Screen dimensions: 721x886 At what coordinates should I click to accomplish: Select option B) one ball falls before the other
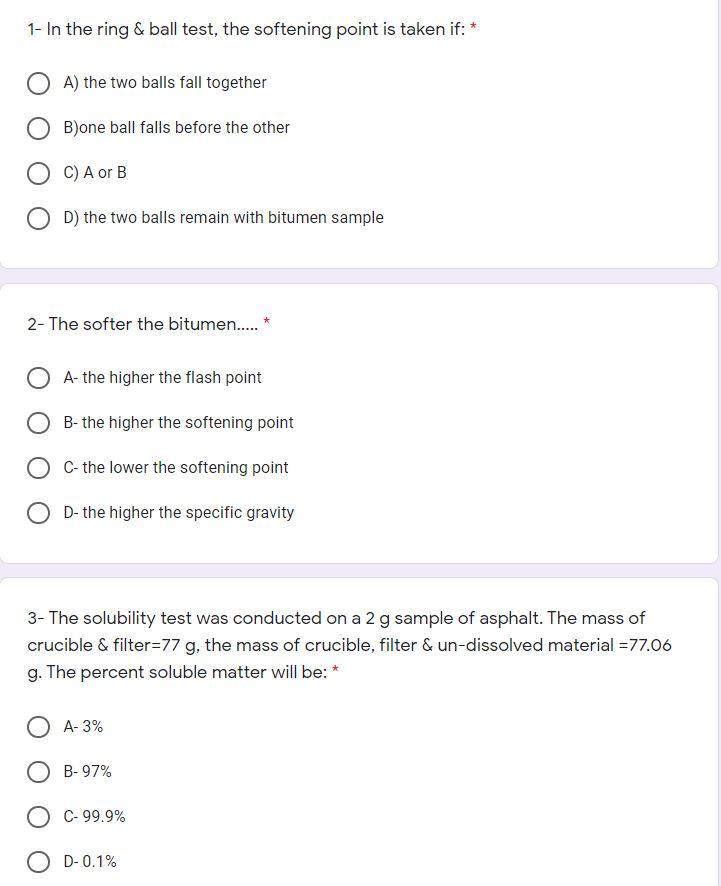[39, 128]
